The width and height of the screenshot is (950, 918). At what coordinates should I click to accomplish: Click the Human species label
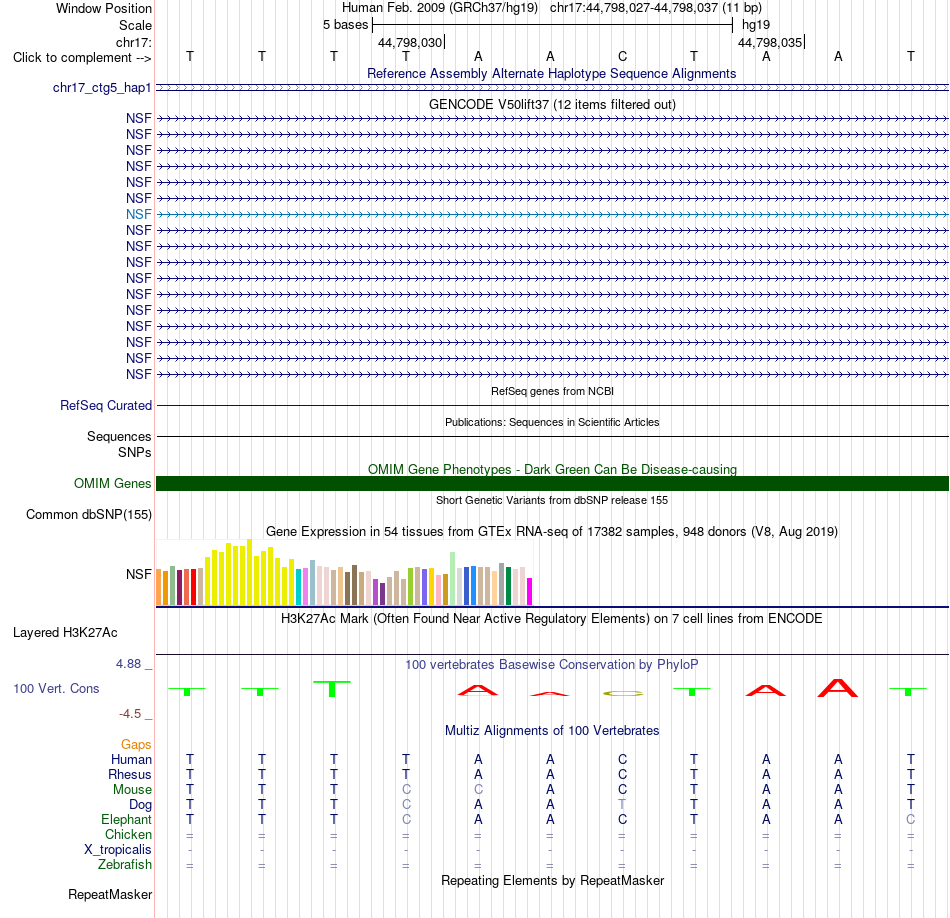[131, 759]
